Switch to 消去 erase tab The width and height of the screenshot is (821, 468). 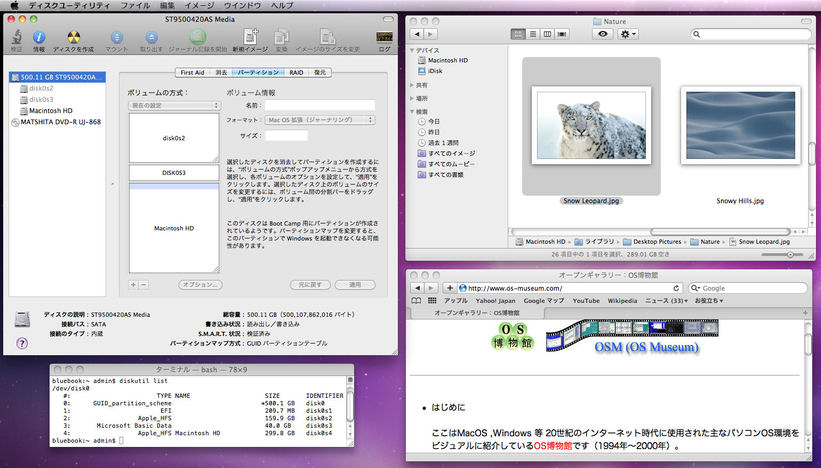[x=221, y=72]
